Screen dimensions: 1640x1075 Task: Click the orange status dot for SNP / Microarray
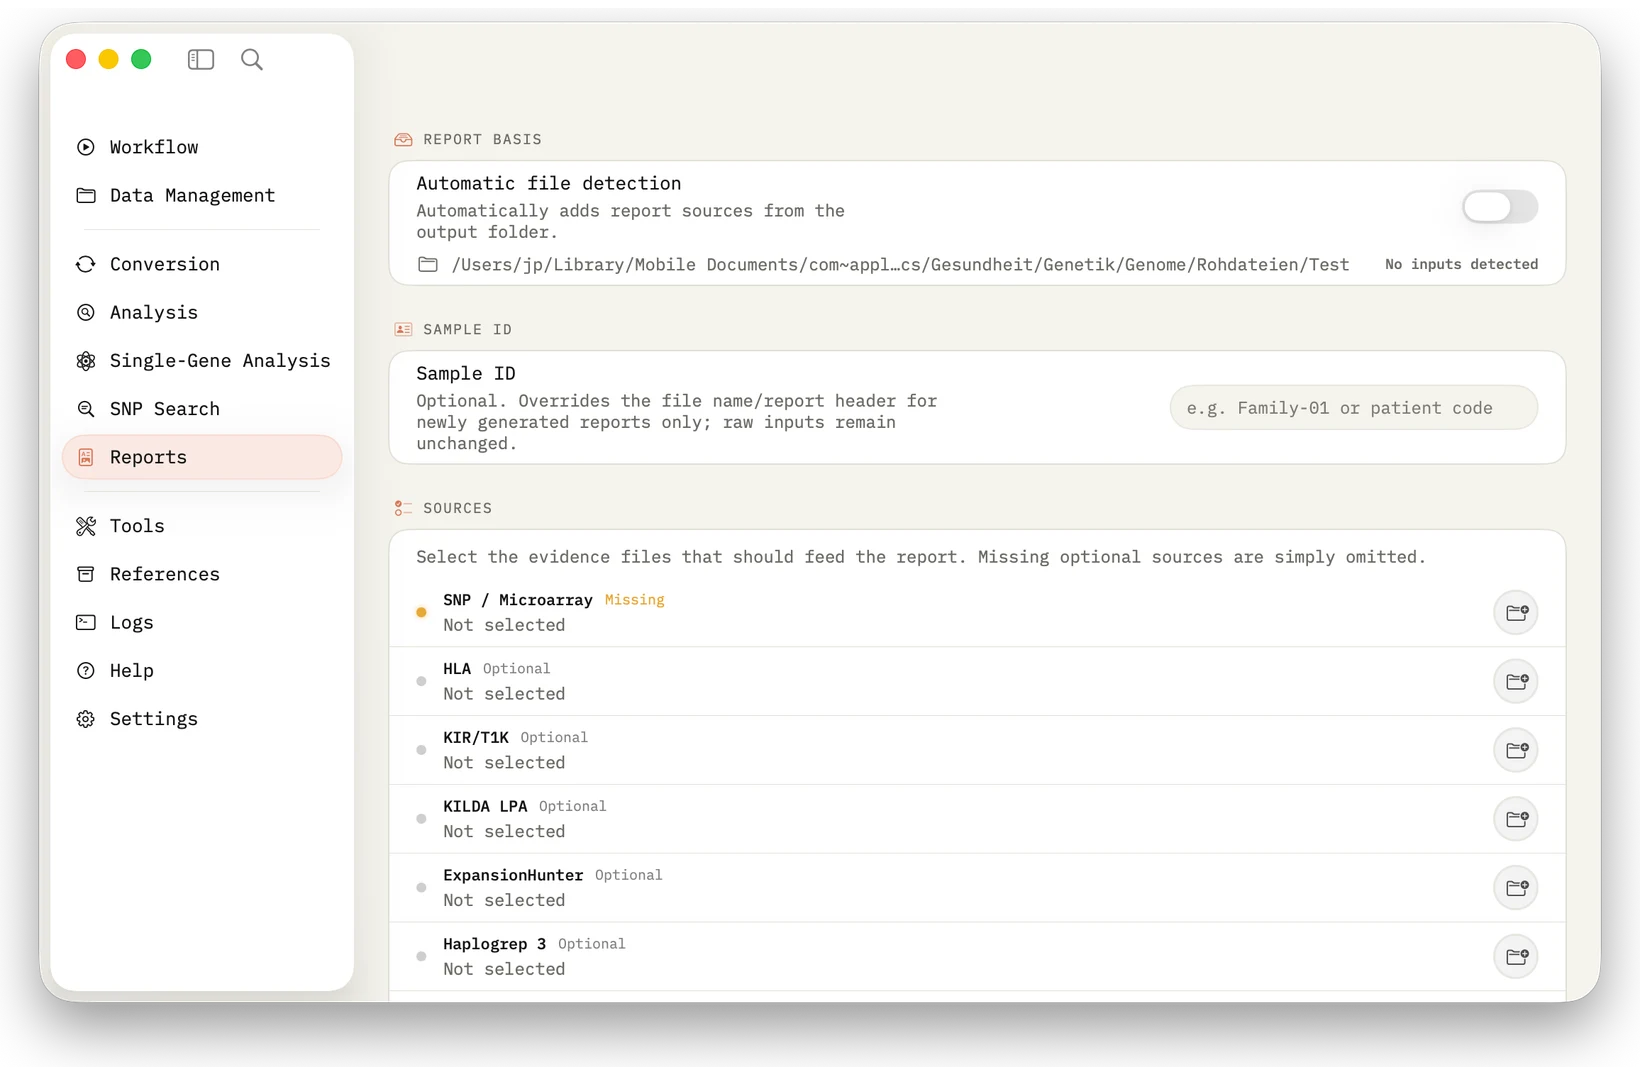point(421,612)
